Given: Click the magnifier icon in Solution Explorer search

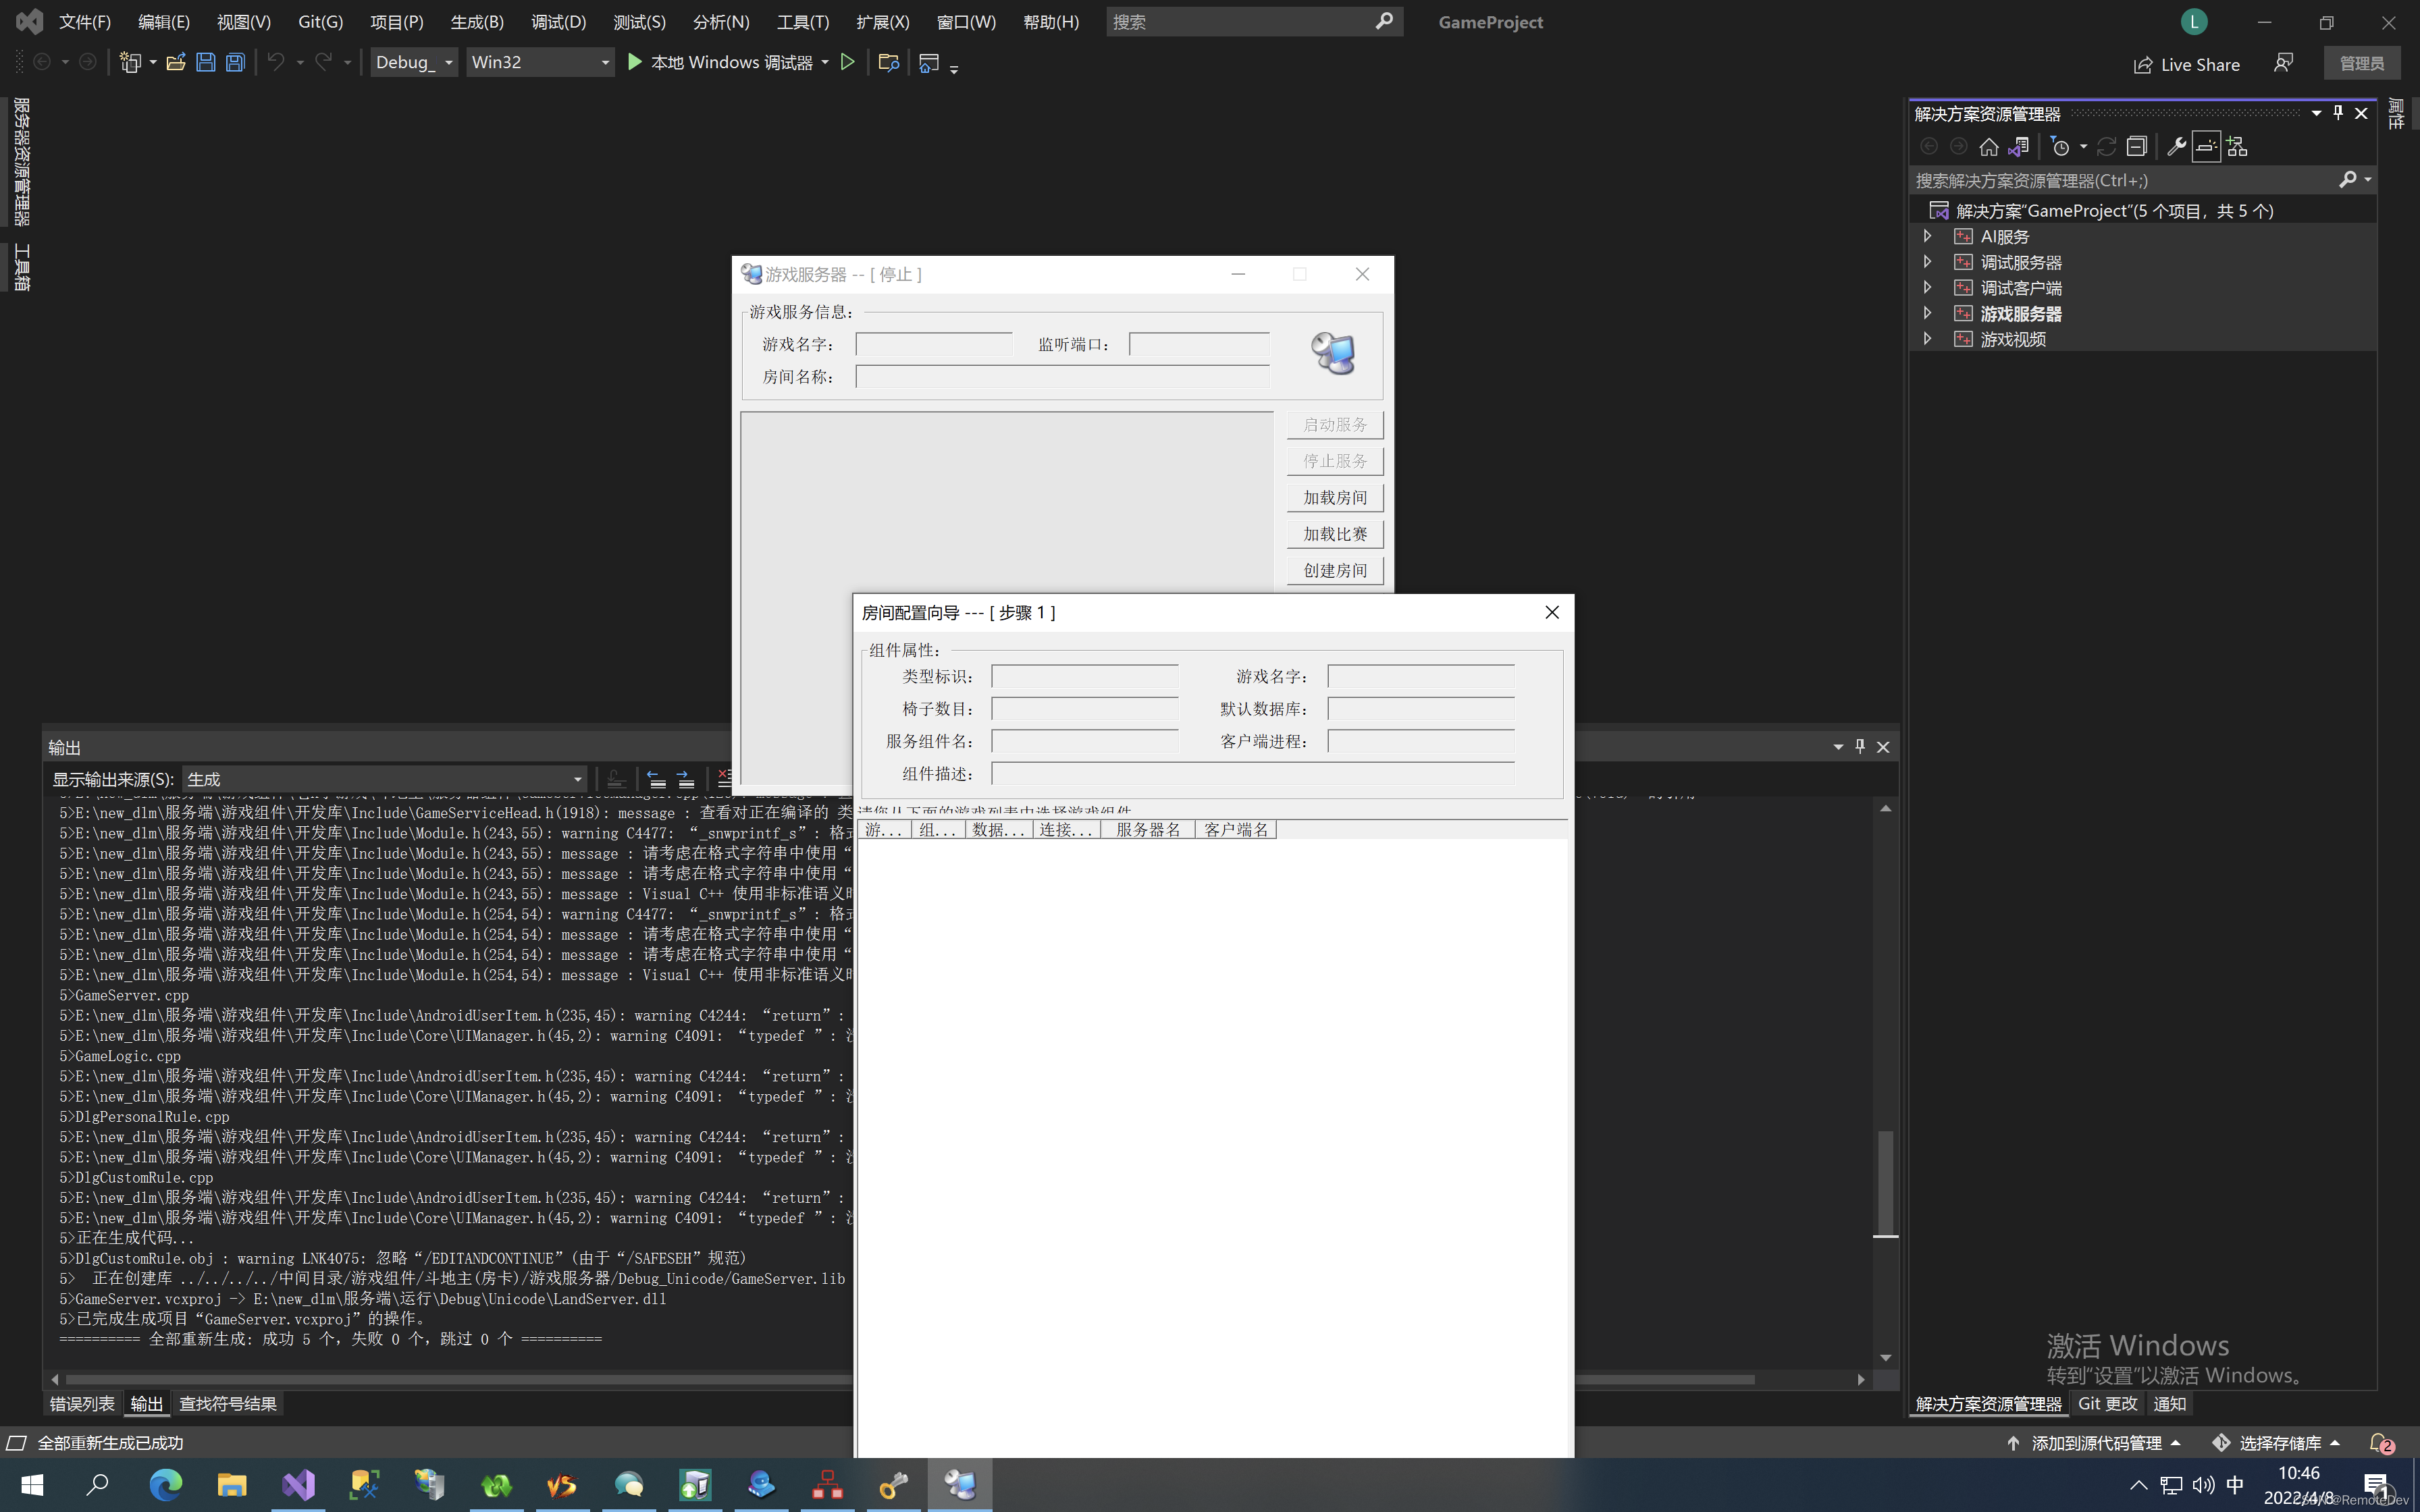Looking at the screenshot, I should (2347, 180).
